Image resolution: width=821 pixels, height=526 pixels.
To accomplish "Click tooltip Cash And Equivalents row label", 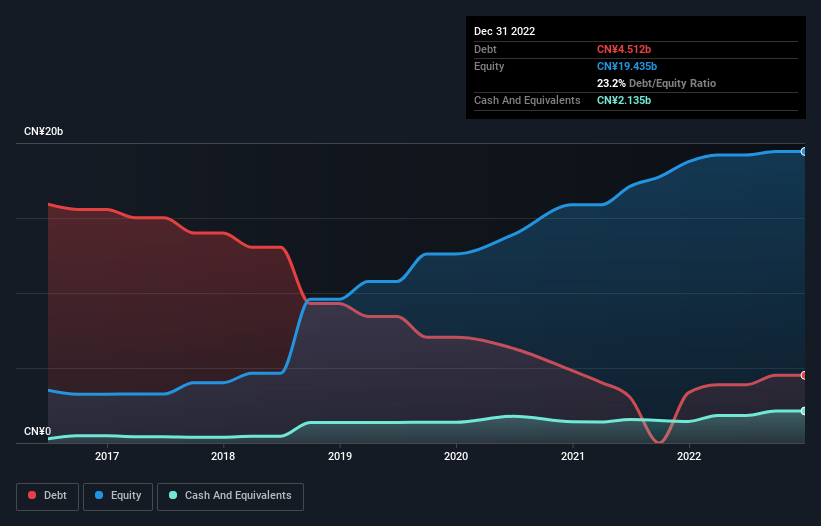I will 527,100.
